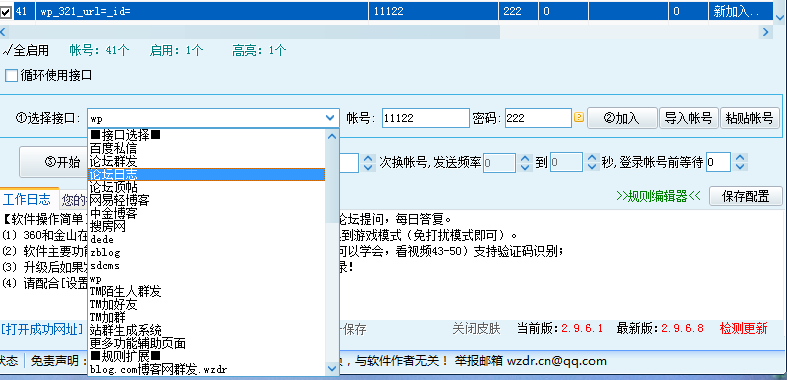
Task: Click the 关闭皮肤 link
Action: pyautogui.click(x=476, y=329)
